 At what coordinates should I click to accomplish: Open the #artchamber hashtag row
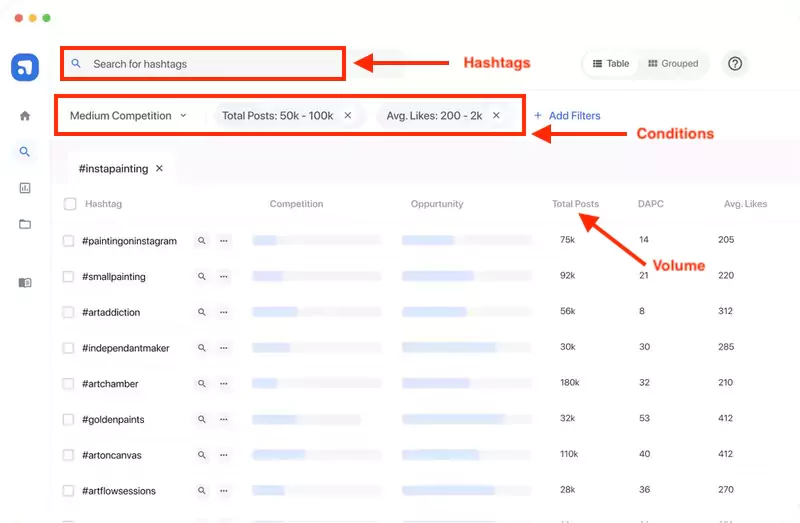110,384
